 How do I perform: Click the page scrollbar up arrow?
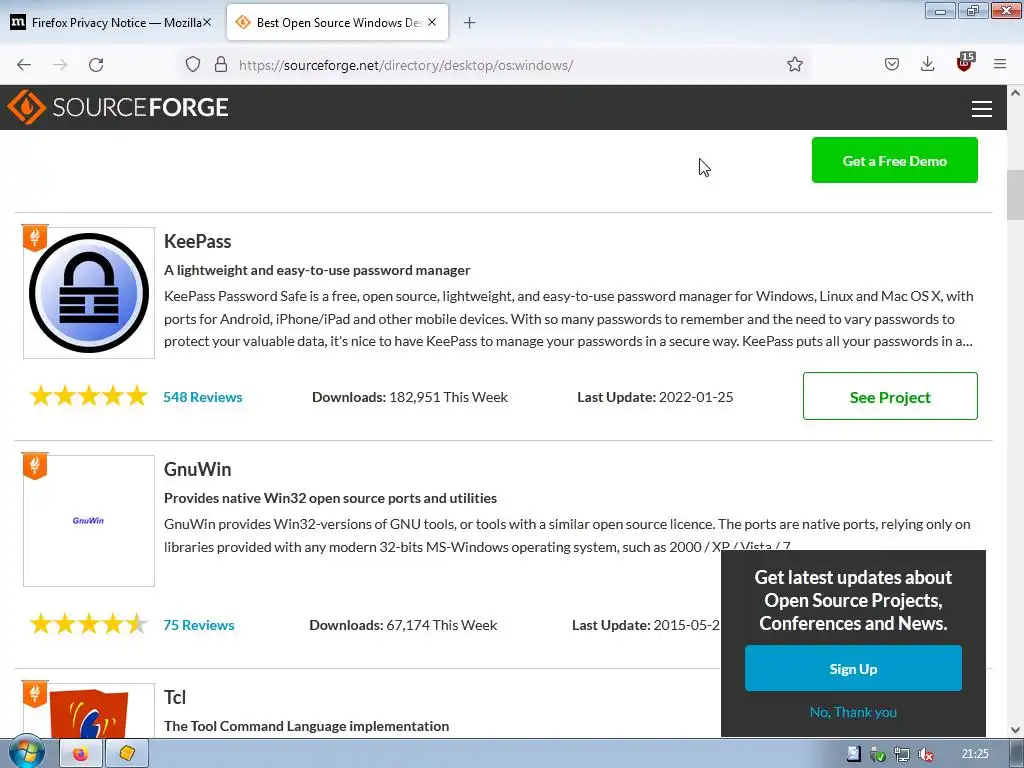[1015, 93]
